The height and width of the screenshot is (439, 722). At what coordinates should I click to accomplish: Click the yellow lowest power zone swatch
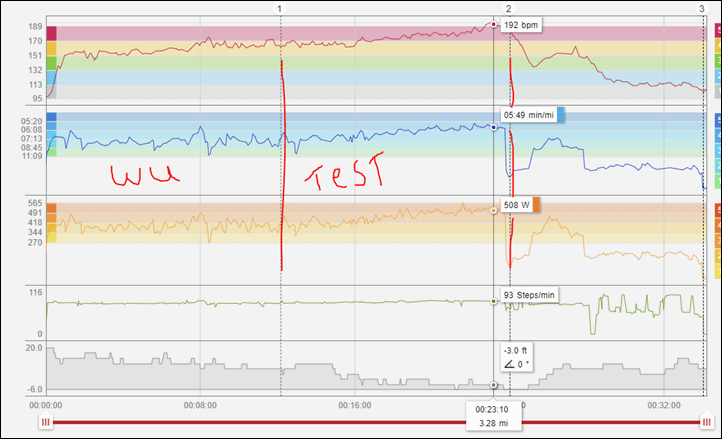coord(52,238)
